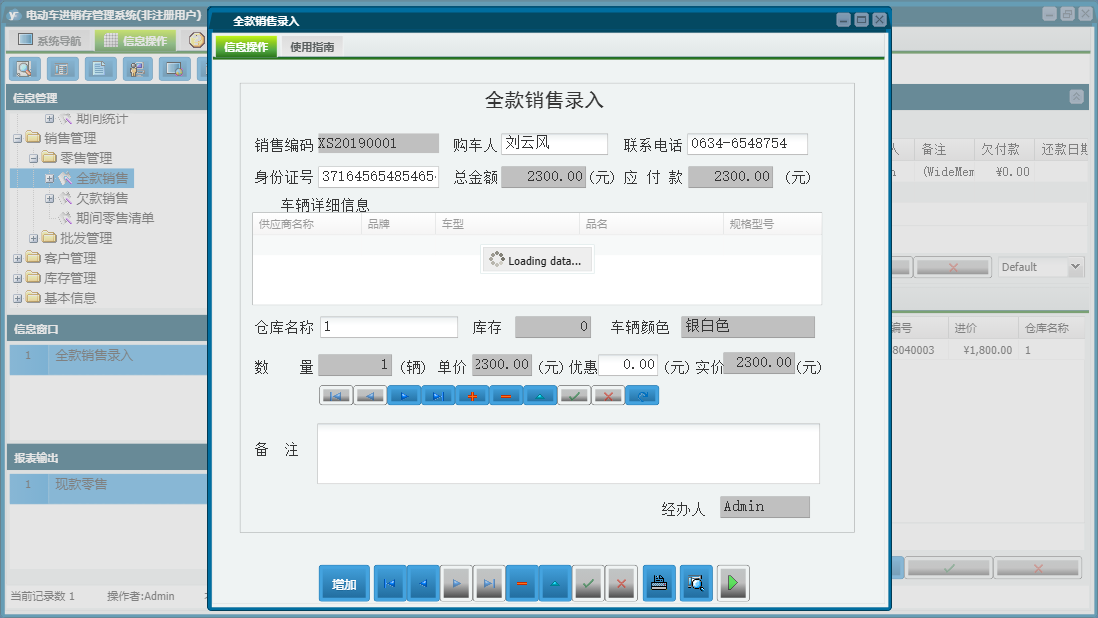Switch to the 信息操作 tab in dialog
The width and height of the screenshot is (1098, 618).
click(x=246, y=47)
